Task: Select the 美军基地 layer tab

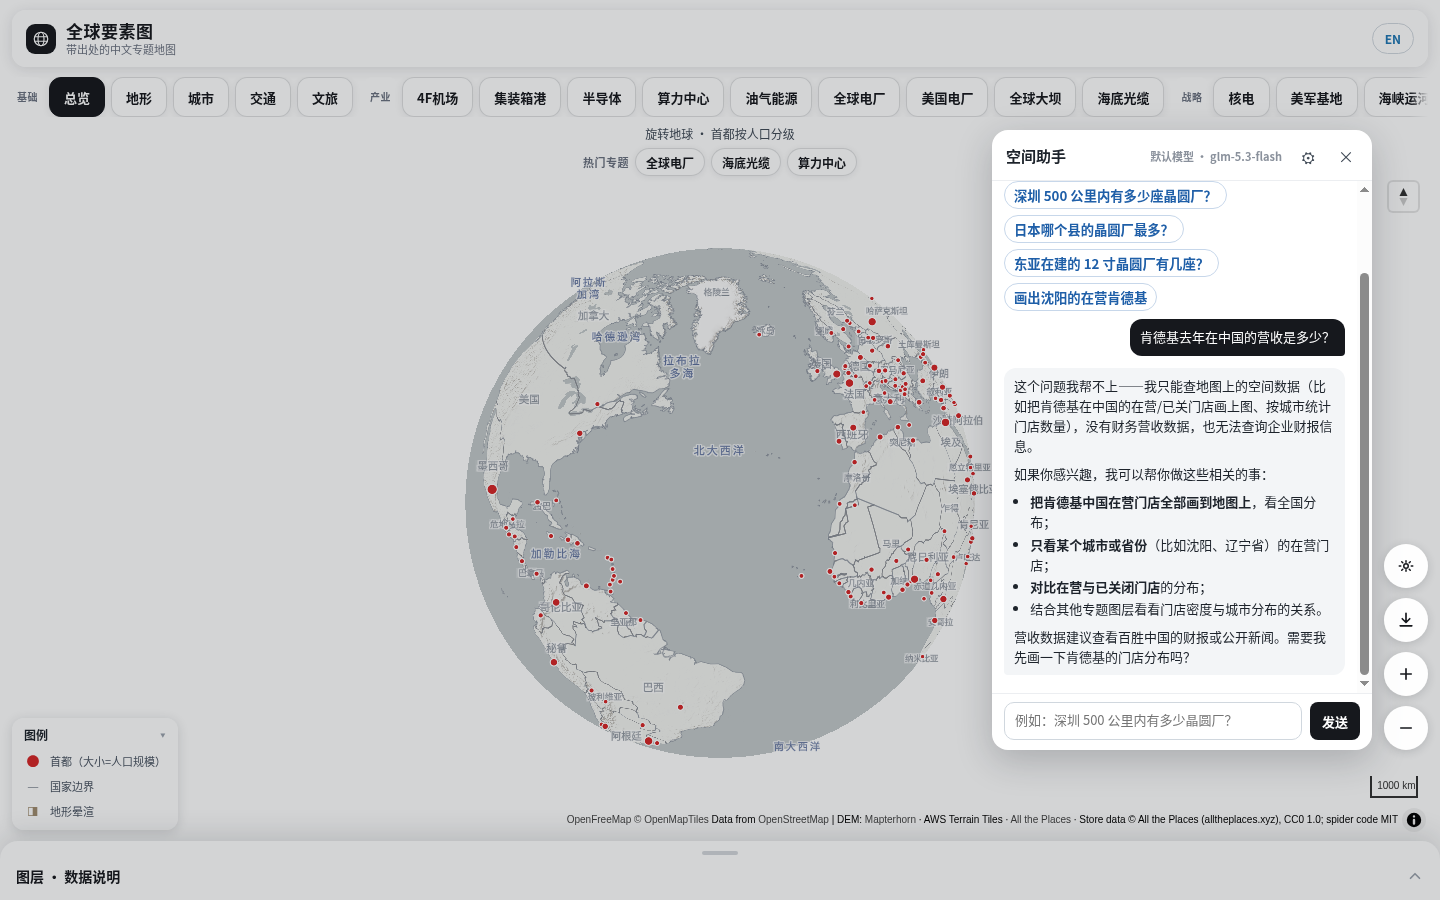Action: coord(1316,97)
